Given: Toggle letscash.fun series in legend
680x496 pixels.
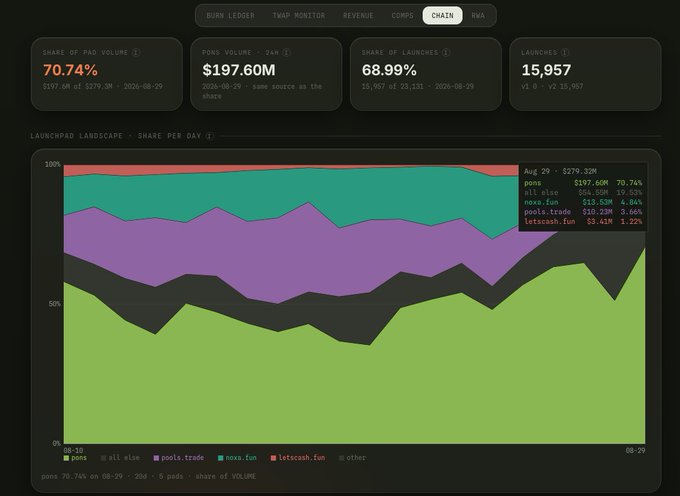Looking at the screenshot, I should pos(298,458).
